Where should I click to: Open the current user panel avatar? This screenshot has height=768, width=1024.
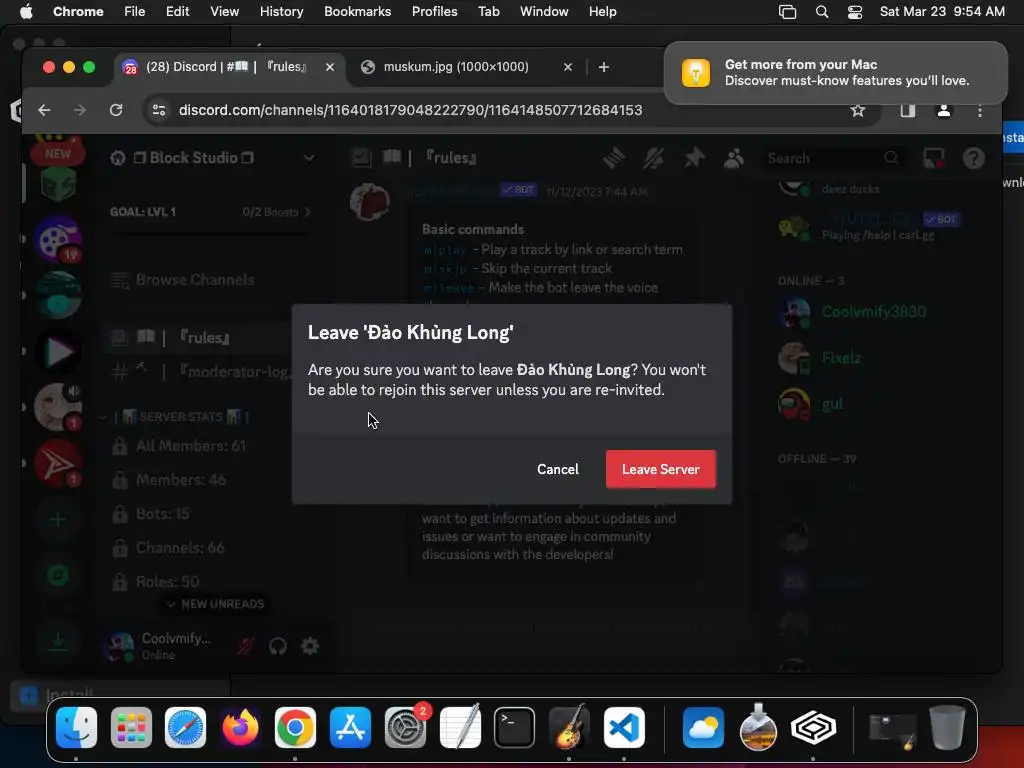click(x=118, y=646)
